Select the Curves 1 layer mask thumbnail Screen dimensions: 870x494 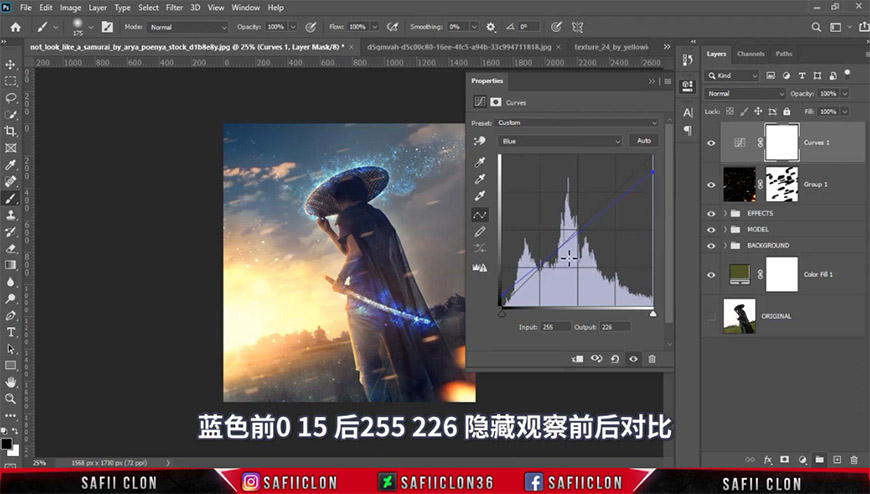pyautogui.click(x=781, y=143)
